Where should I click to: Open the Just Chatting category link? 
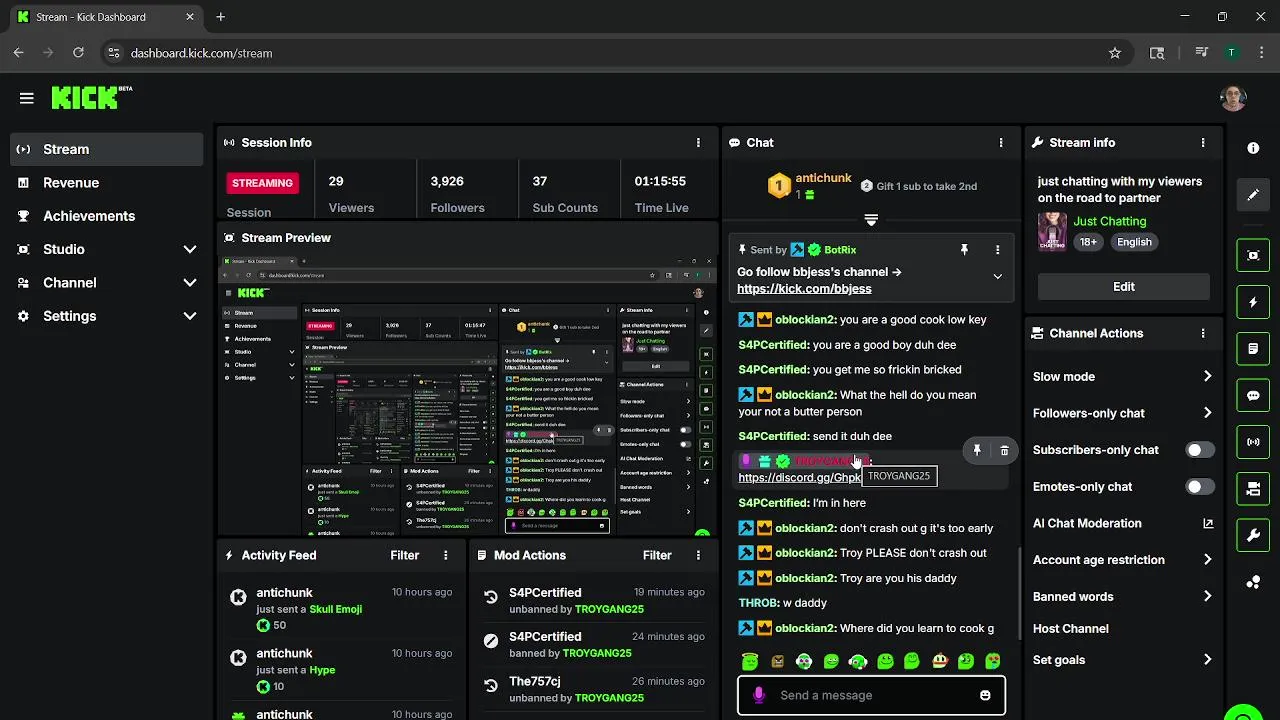(1110, 221)
